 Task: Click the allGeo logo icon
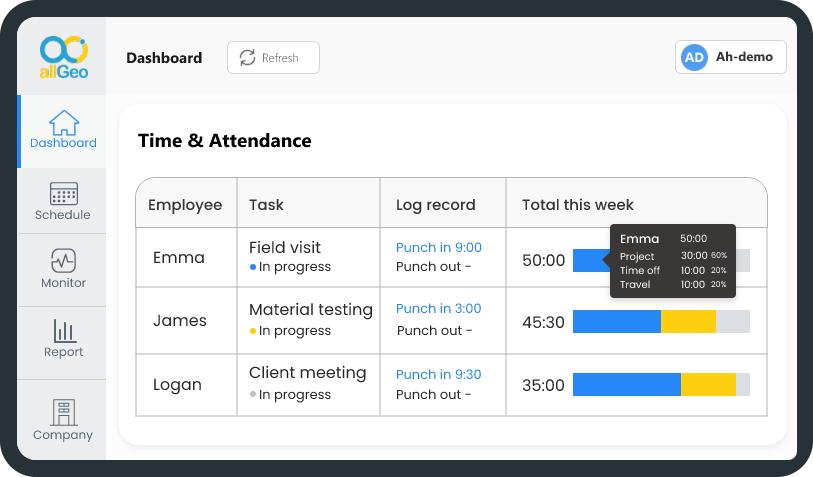tap(63, 50)
